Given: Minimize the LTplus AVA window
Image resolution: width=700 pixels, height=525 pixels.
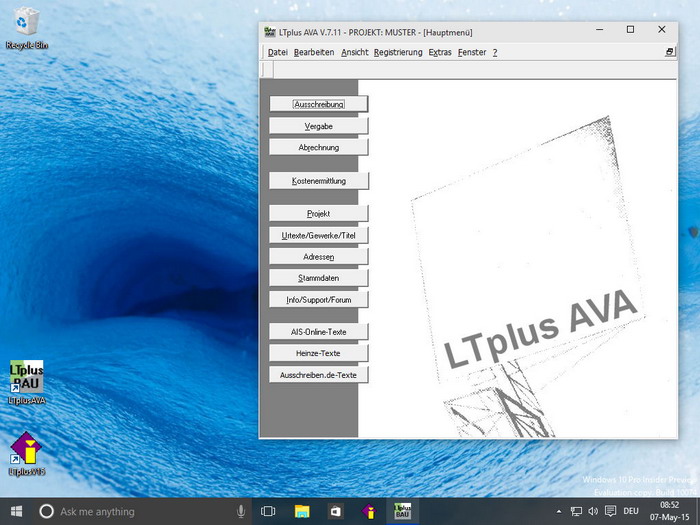Looking at the screenshot, I should (600, 30).
